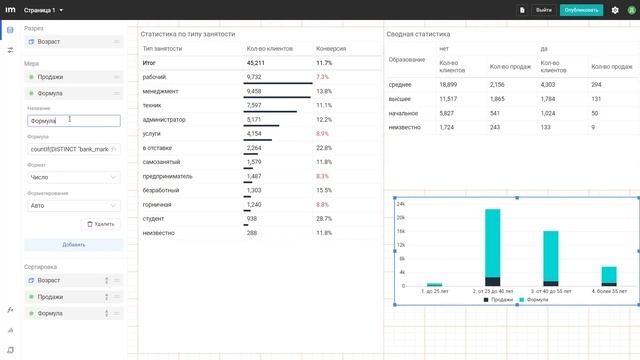Click handle icon of Возраст sorting row

[x=116, y=280]
